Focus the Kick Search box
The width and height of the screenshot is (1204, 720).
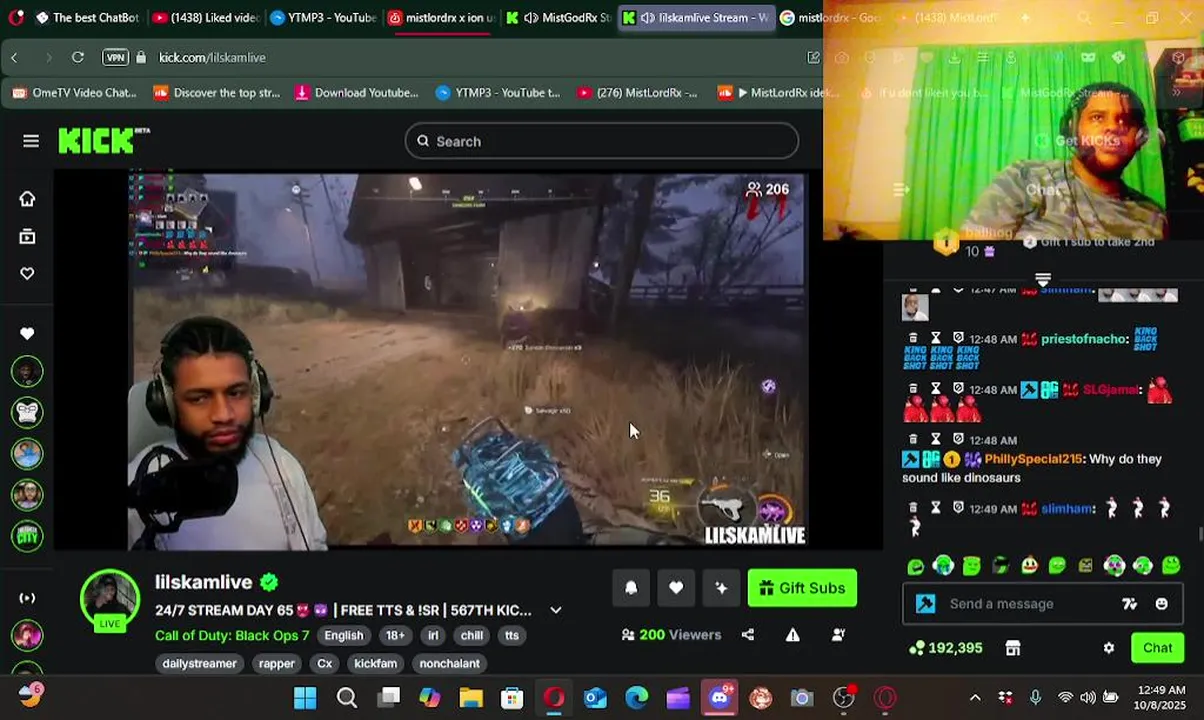[602, 141]
